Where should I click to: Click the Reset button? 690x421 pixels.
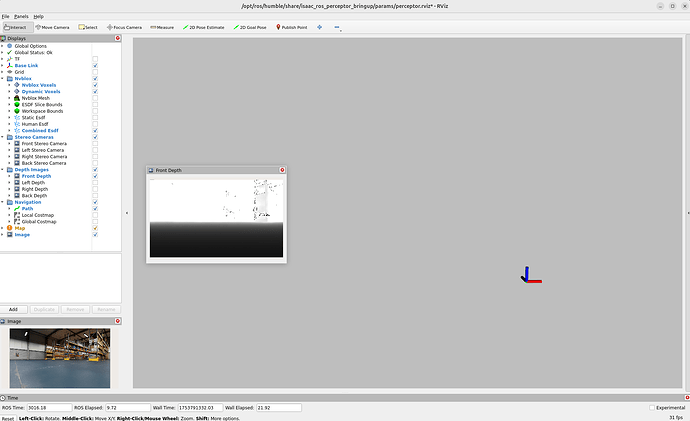(x=8, y=418)
